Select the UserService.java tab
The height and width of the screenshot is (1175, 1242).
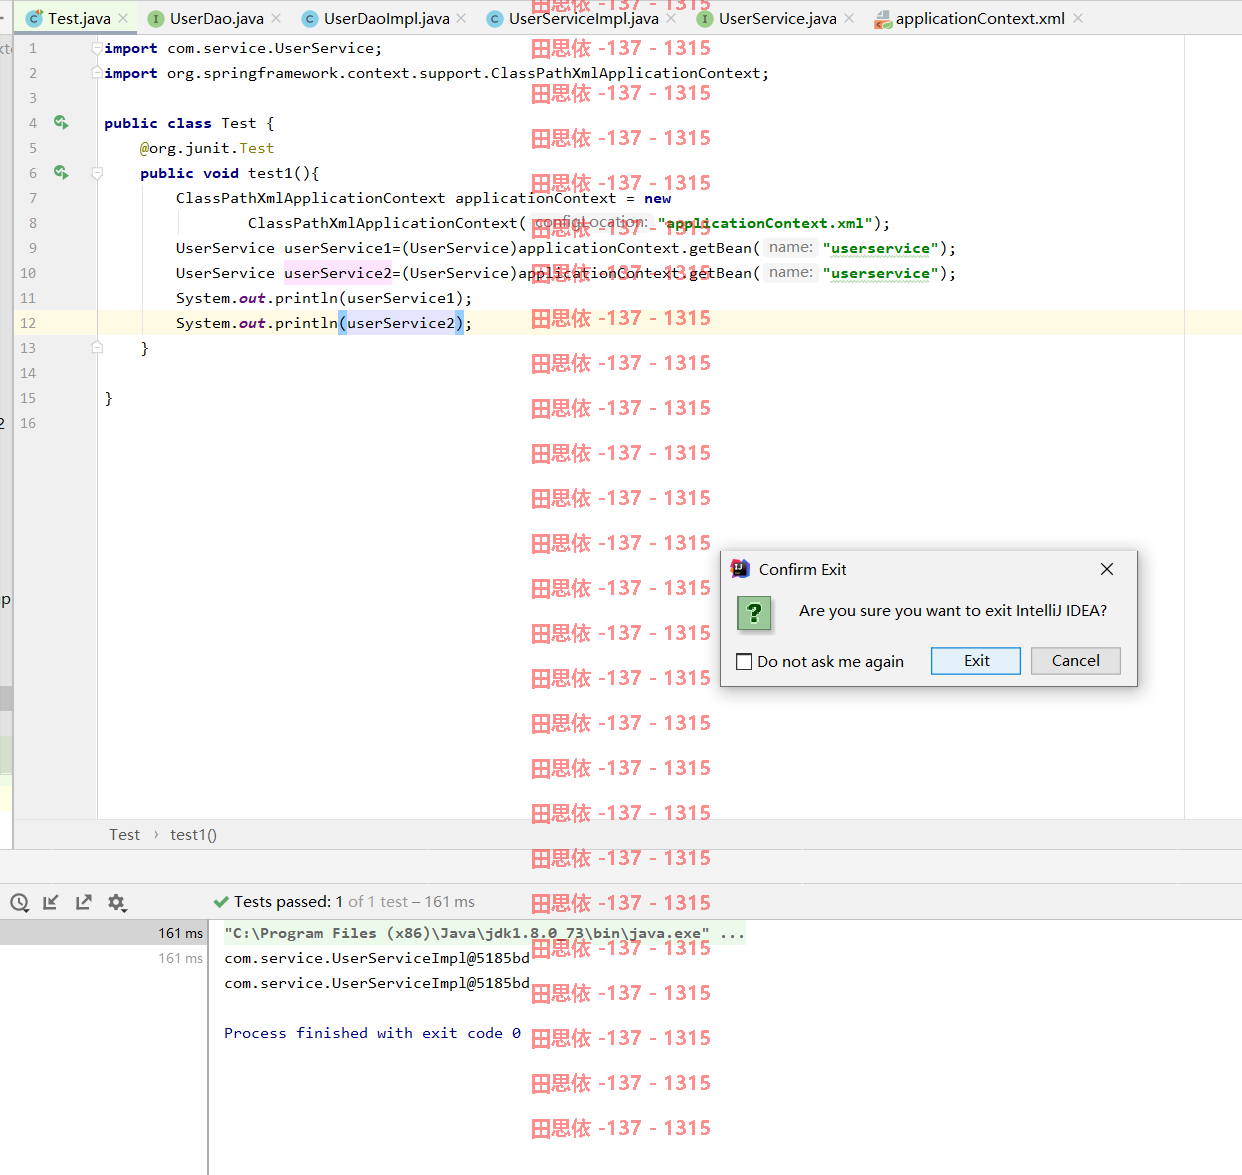(777, 18)
